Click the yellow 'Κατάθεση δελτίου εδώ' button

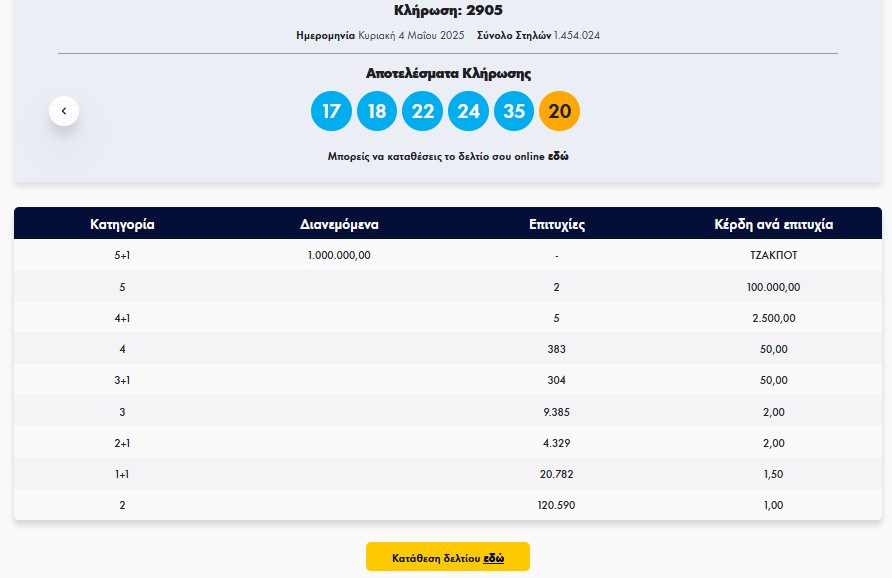448,556
